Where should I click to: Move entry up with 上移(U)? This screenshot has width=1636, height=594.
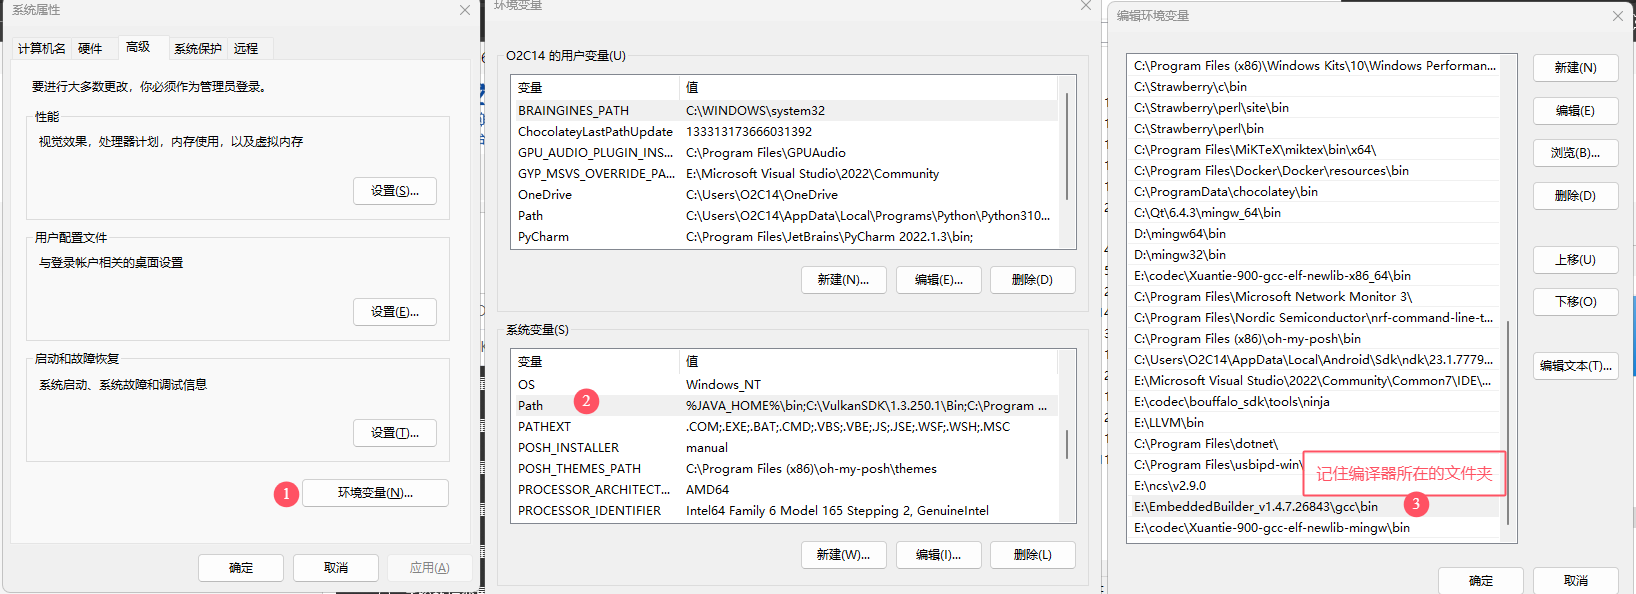pyautogui.click(x=1575, y=260)
